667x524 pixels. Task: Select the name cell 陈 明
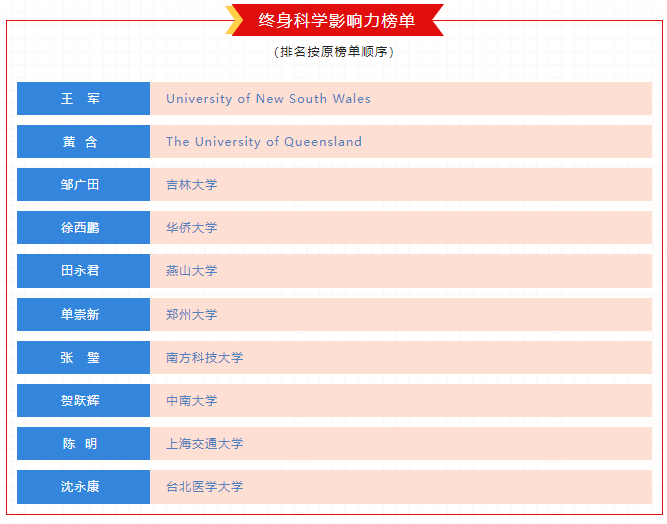tap(83, 444)
